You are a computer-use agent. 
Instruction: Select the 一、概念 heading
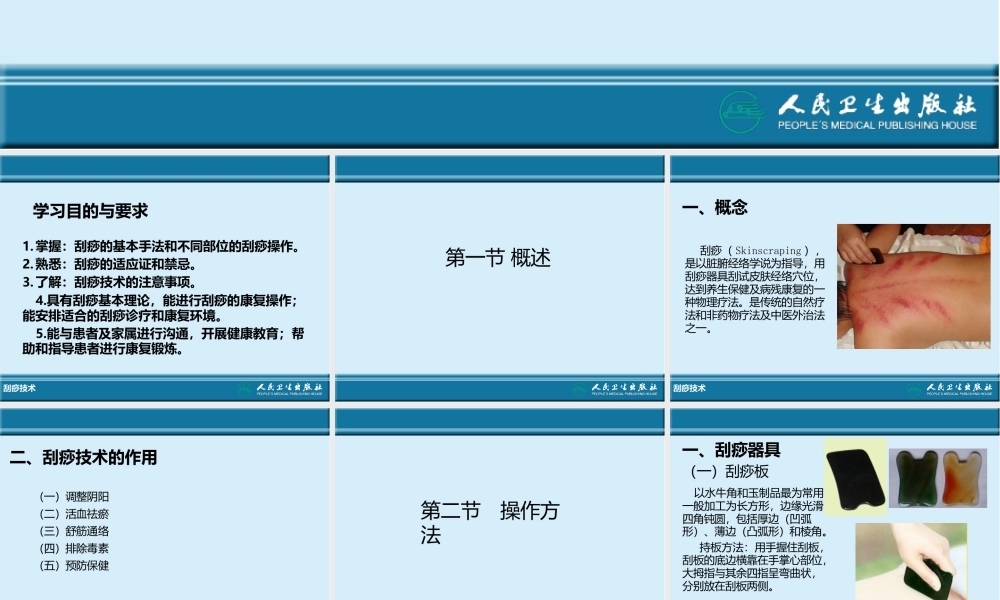coord(714,207)
